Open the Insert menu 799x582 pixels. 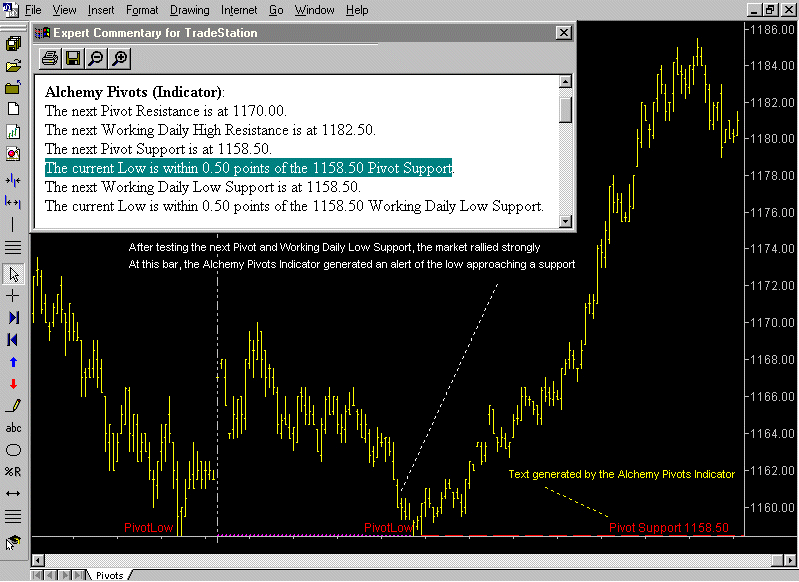tap(101, 10)
